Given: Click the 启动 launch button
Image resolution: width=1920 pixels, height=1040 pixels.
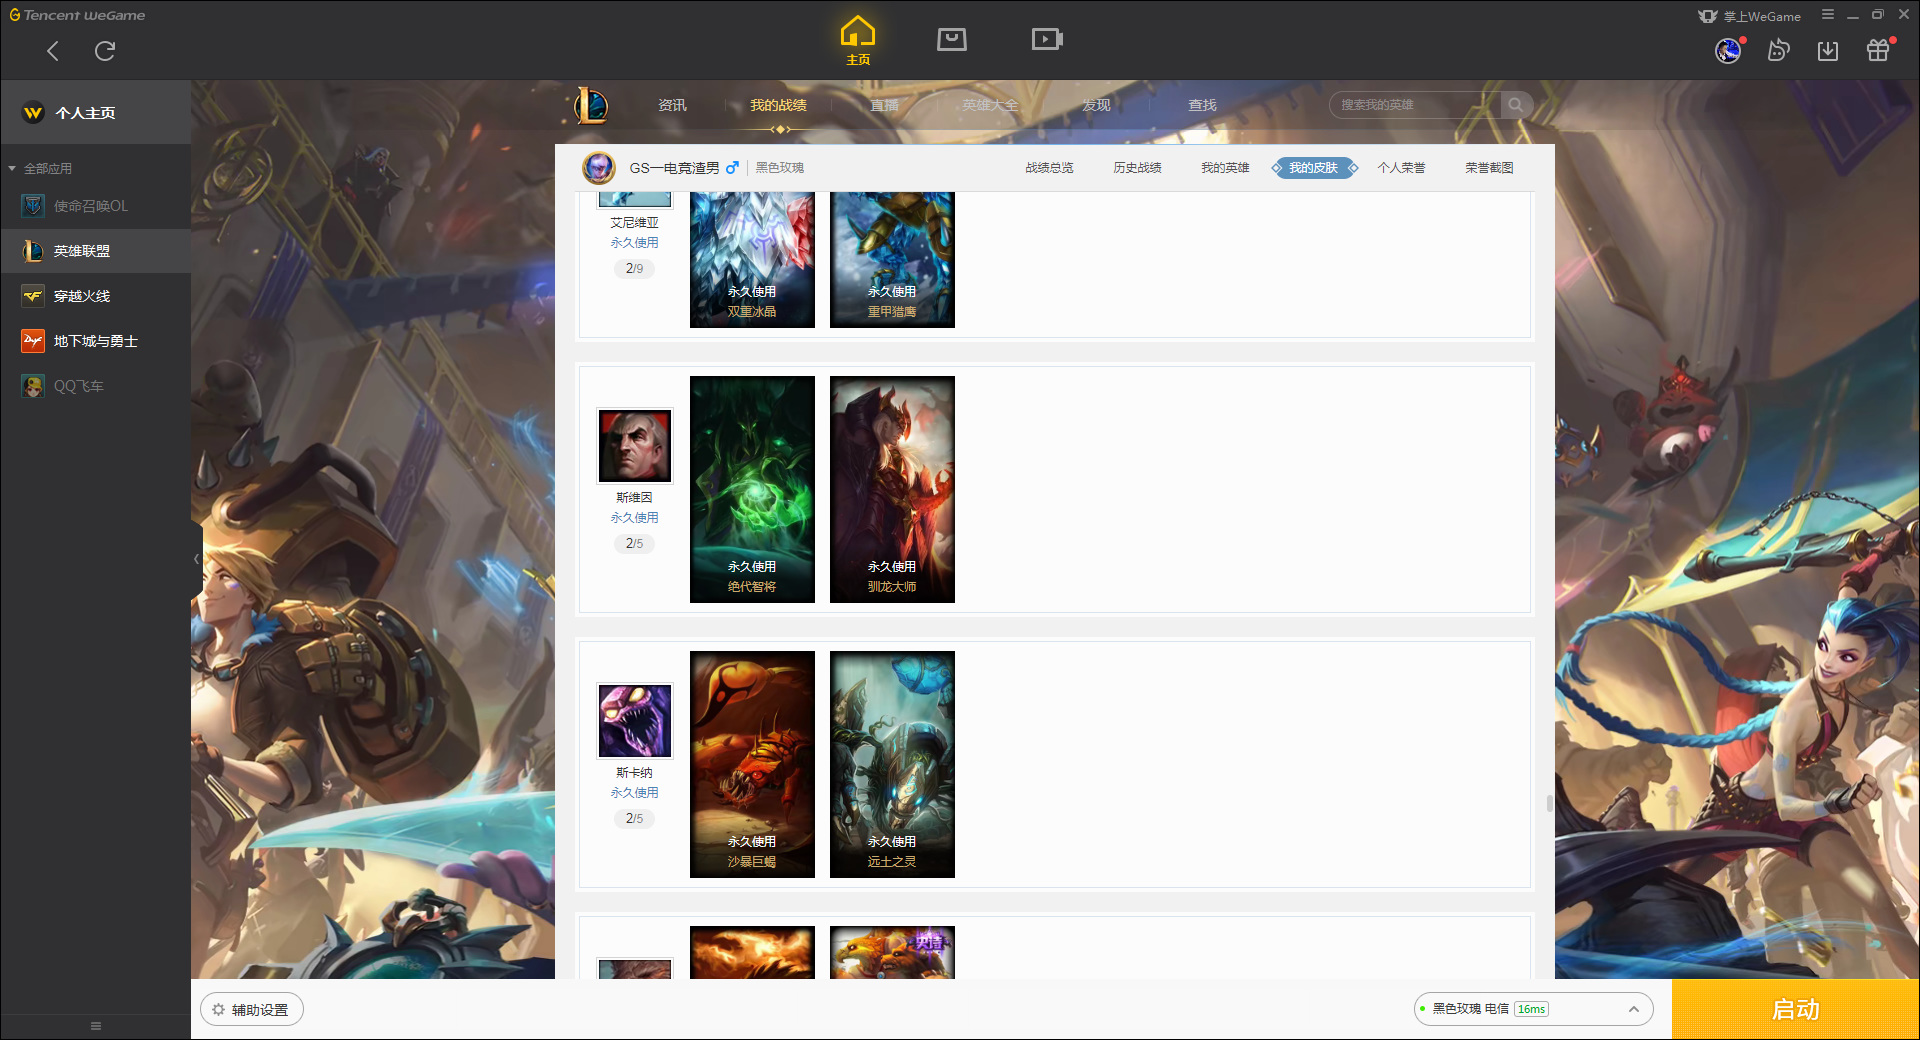Looking at the screenshot, I should 1795,1010.
